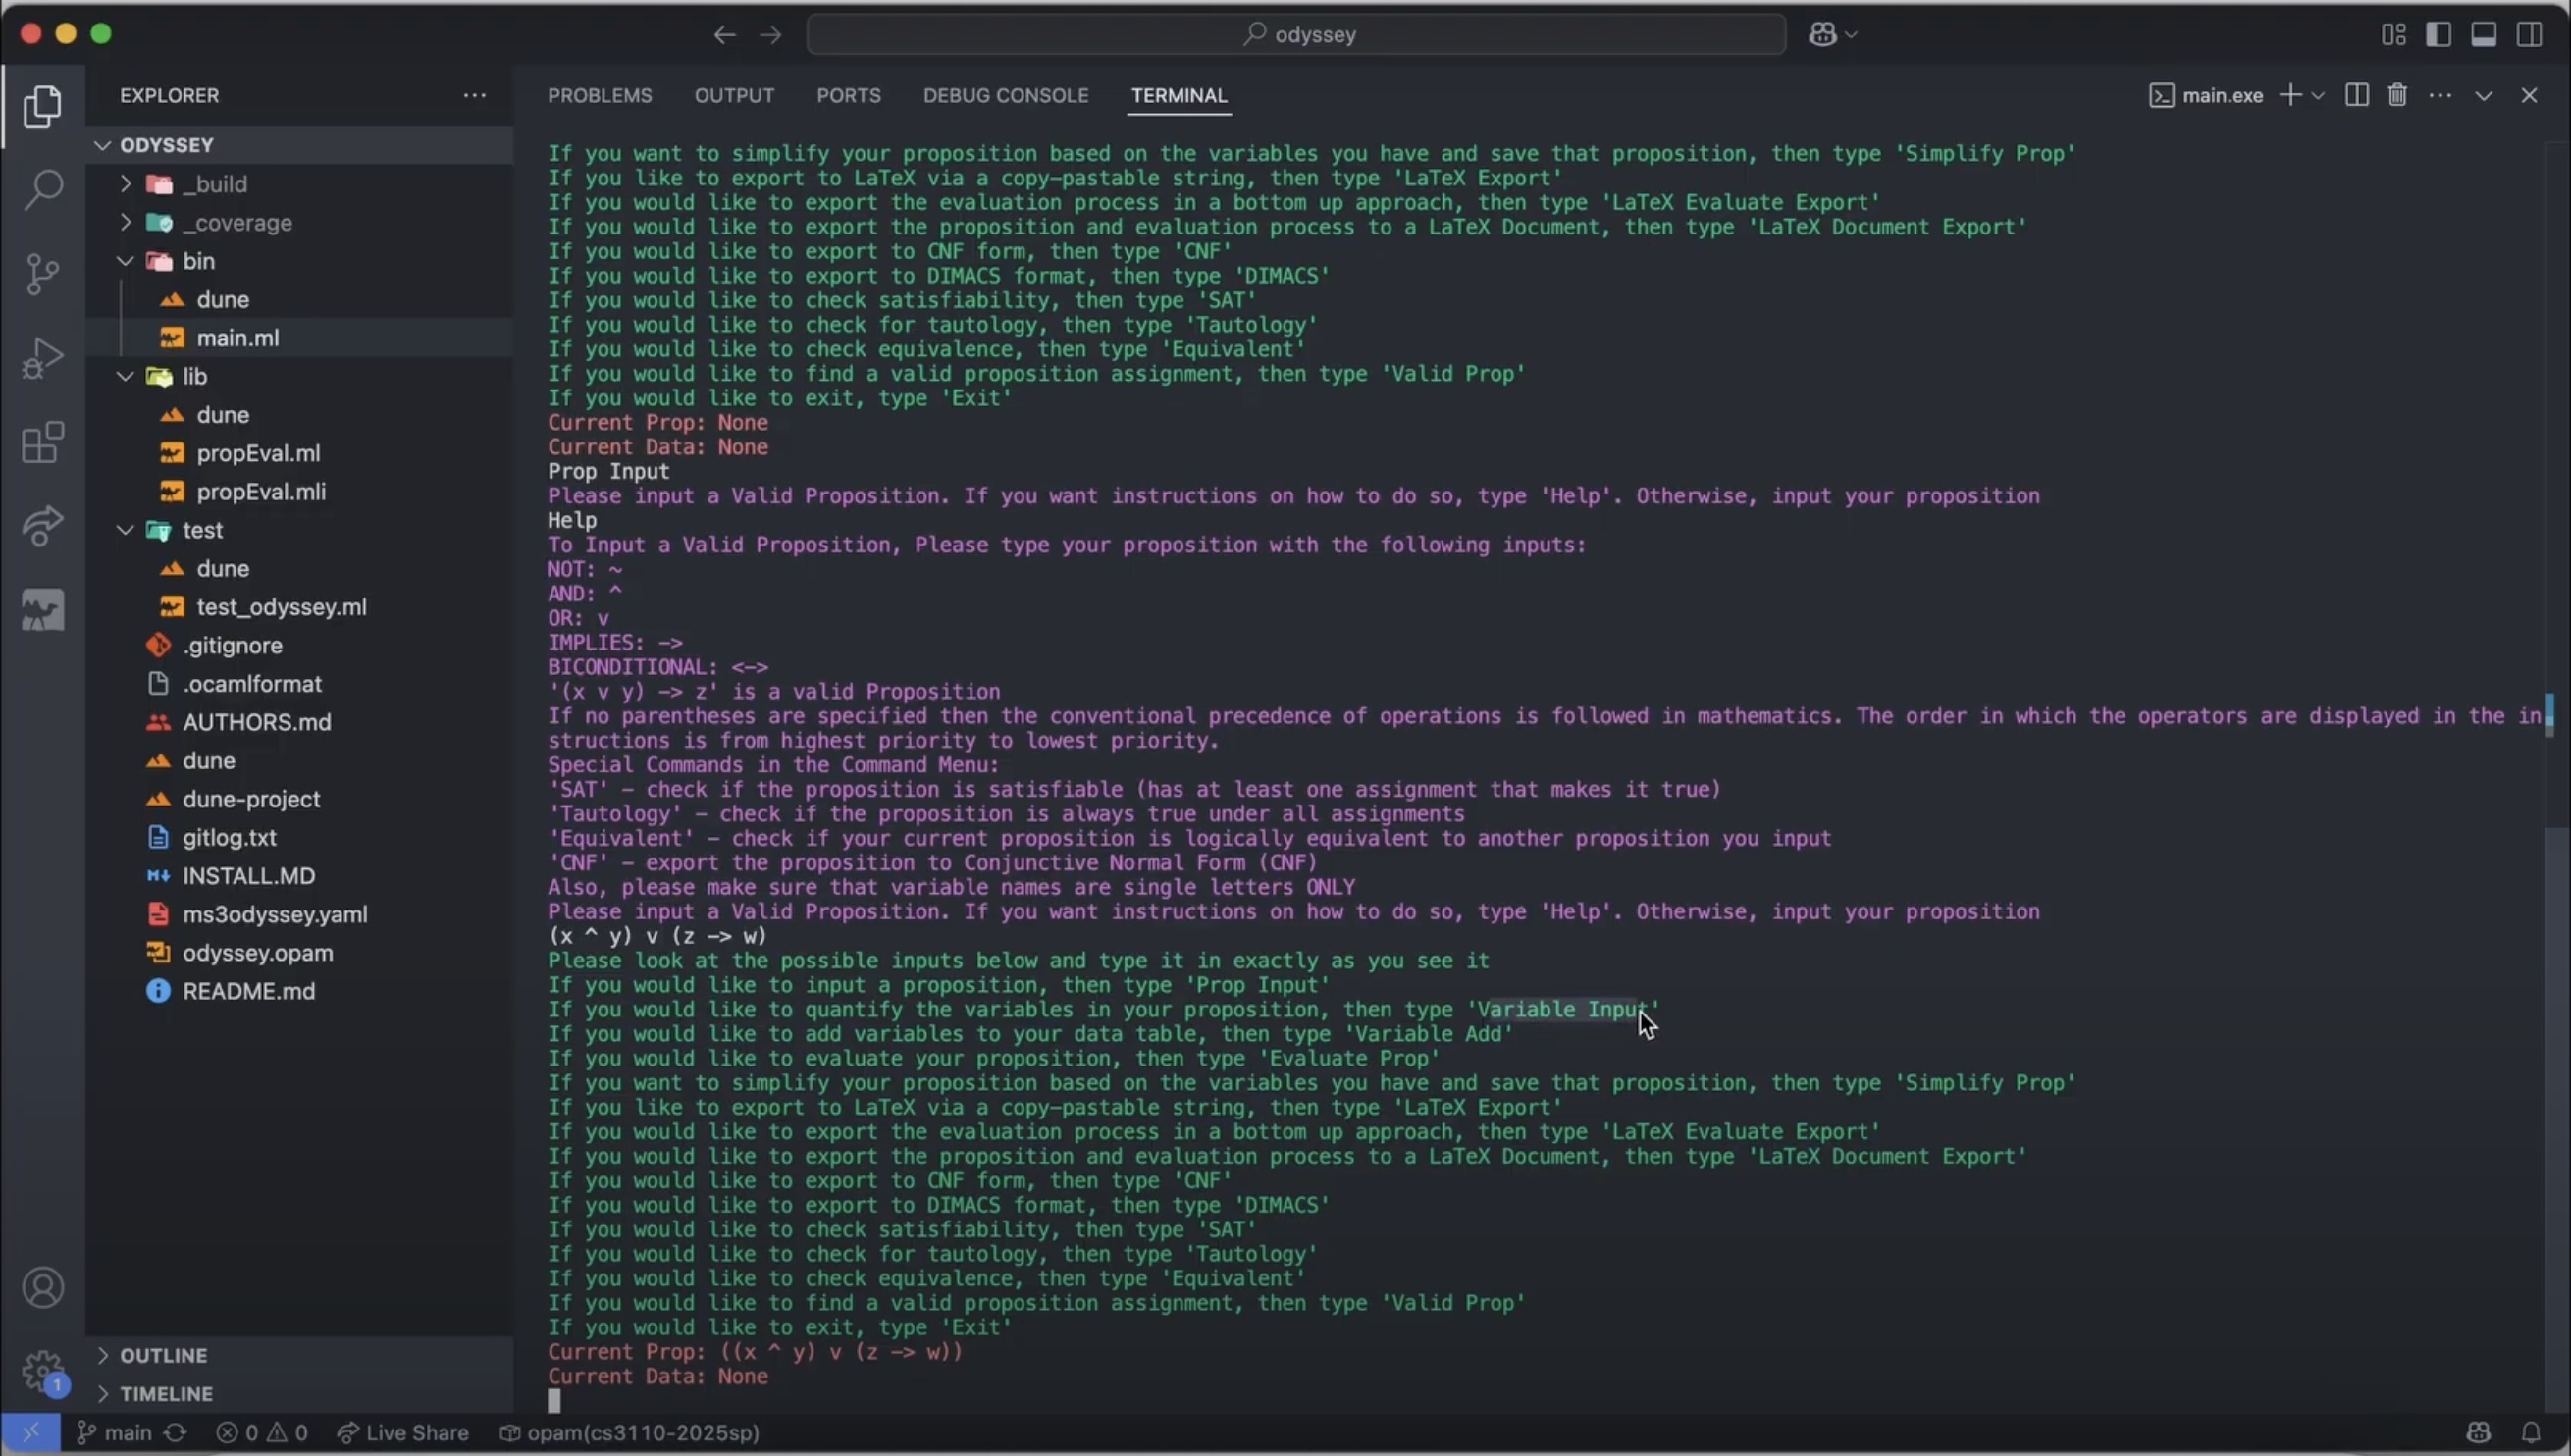Expand the _build folder
Image resolution: width=2571 pixels, height=1456 pixels.
[x=125, y=184]
